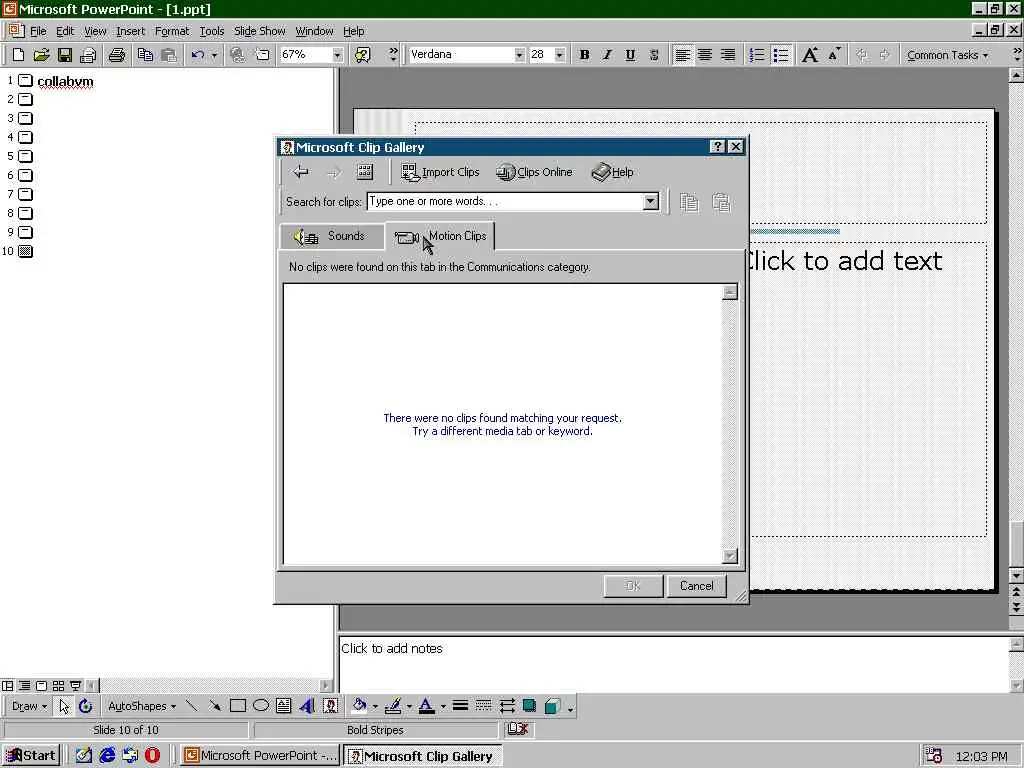Select the Motion Clips tab
The height and width of the screenshot is (768, 1024).
tap(441, 236)
